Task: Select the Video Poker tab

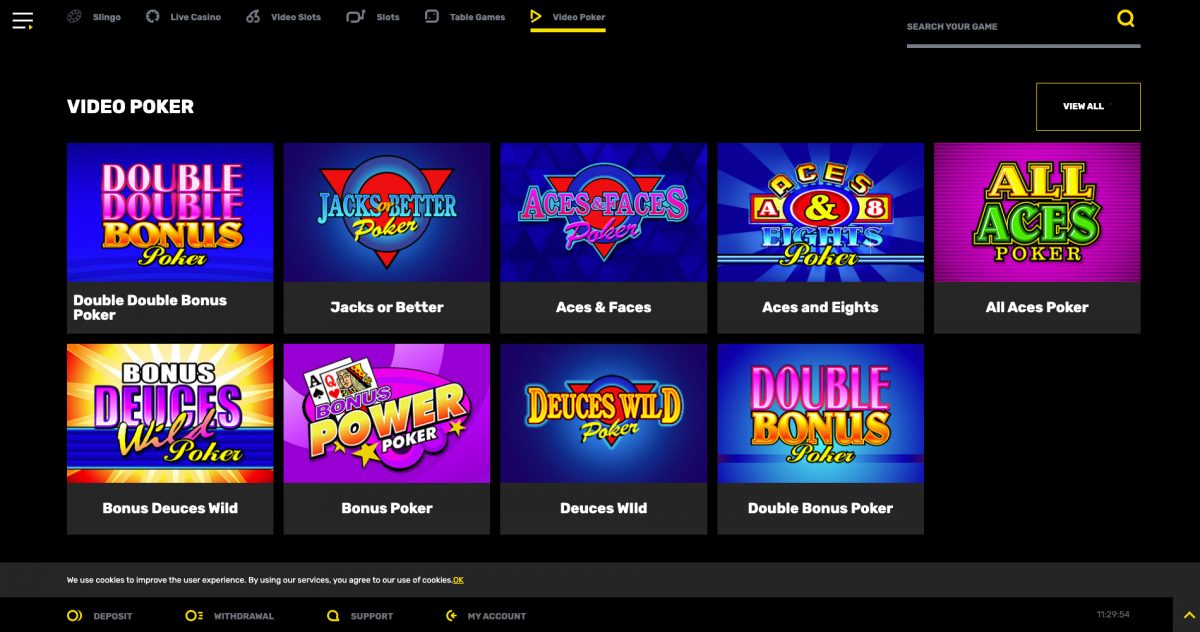Action: [x=579, y=17]
